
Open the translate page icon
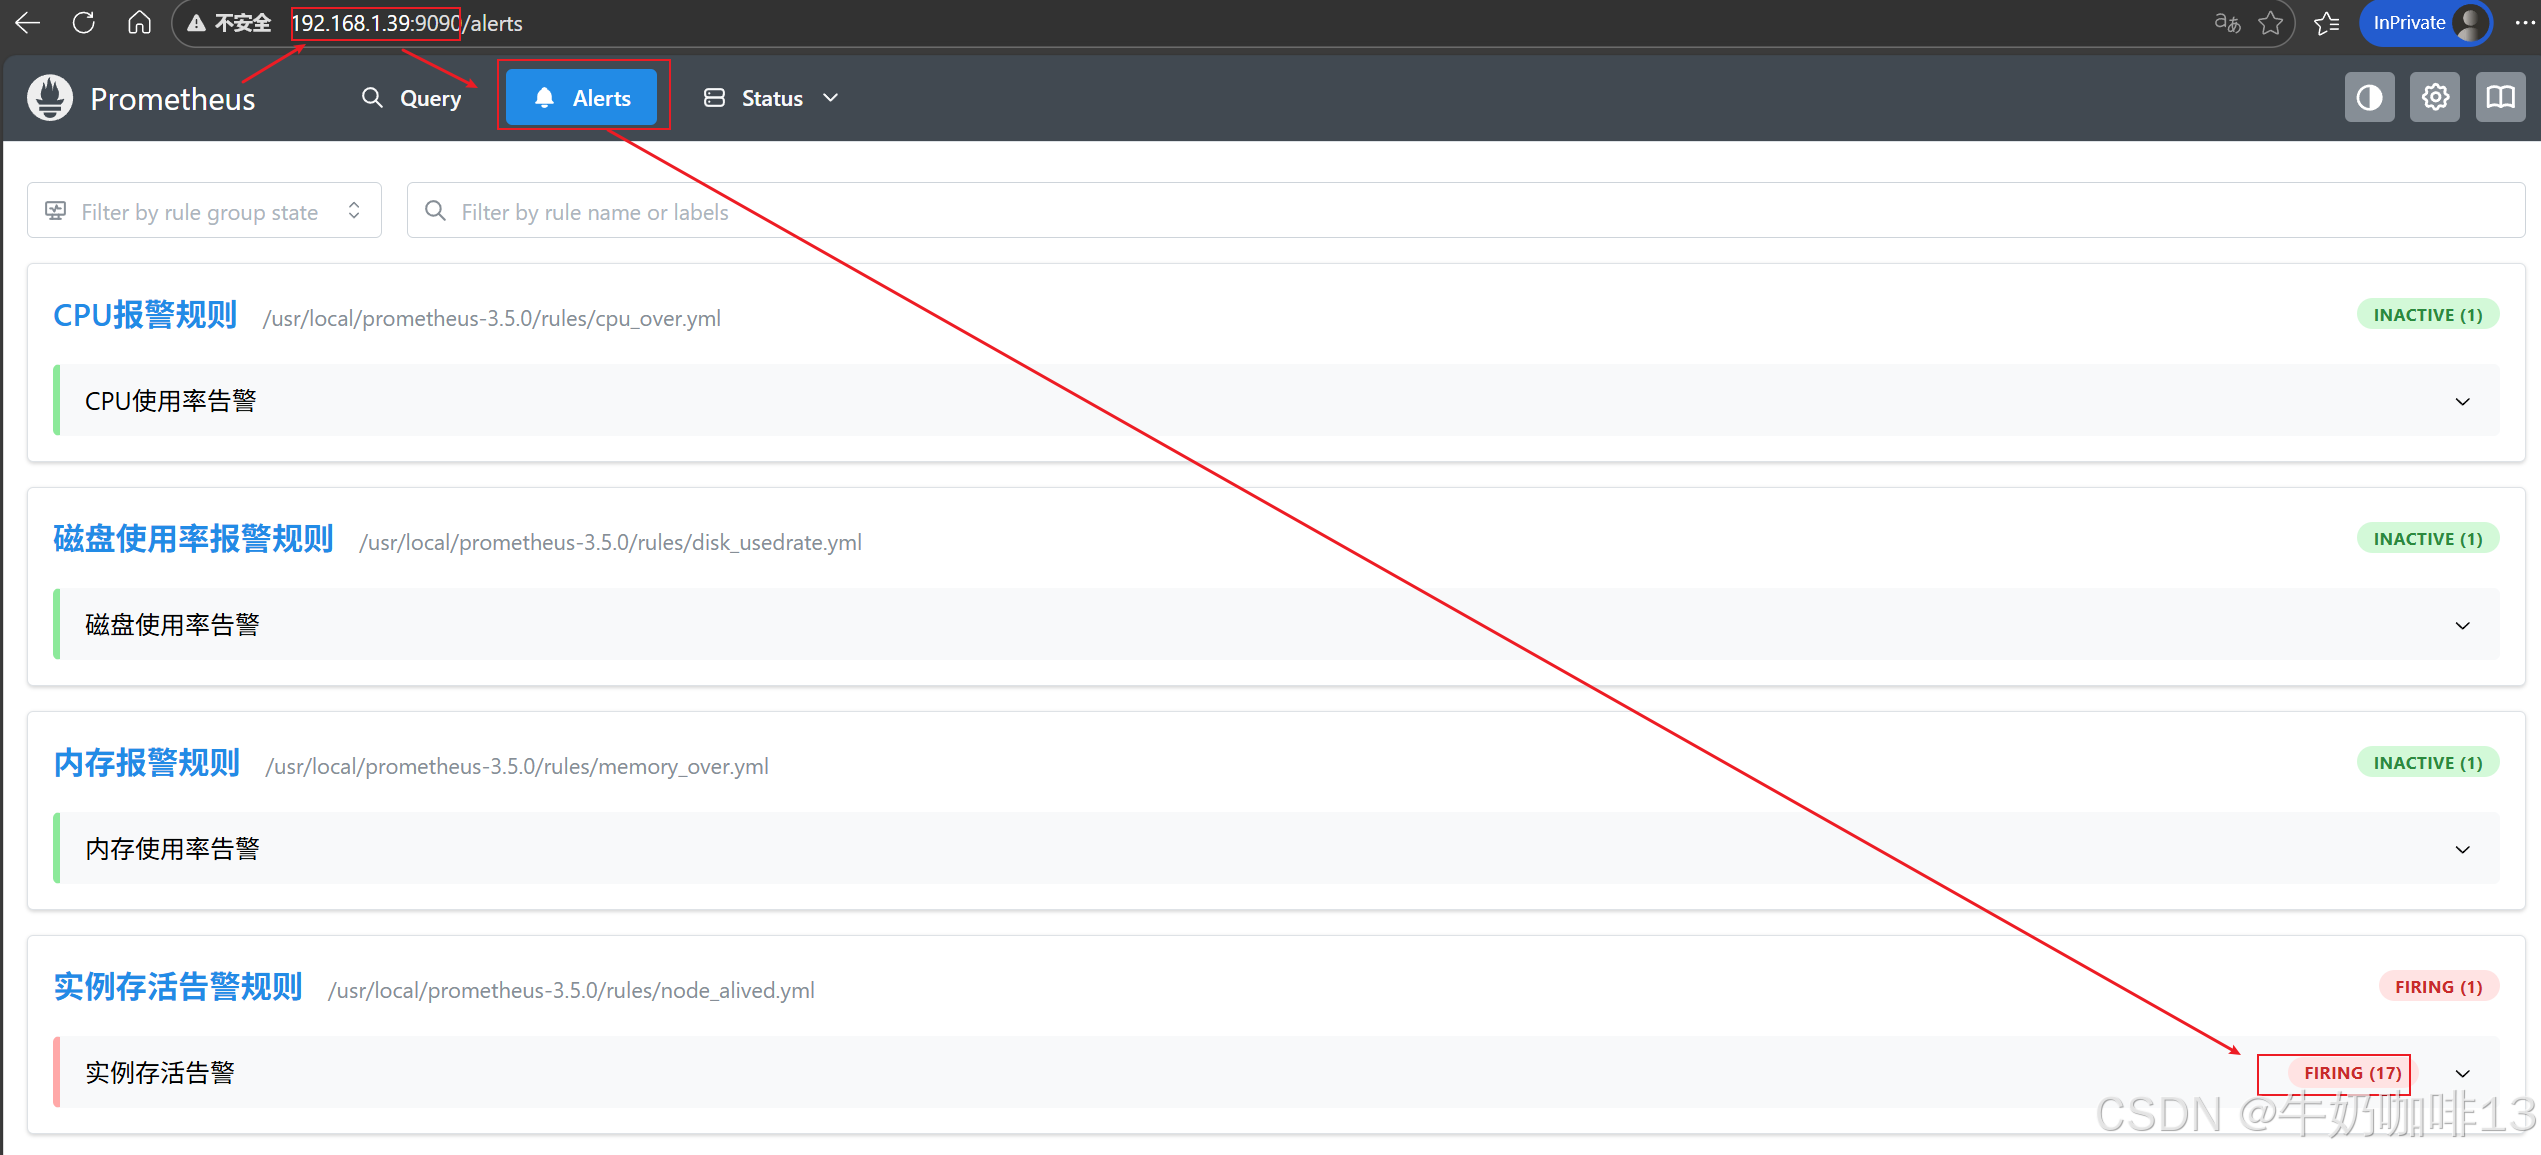(2227, 23)
